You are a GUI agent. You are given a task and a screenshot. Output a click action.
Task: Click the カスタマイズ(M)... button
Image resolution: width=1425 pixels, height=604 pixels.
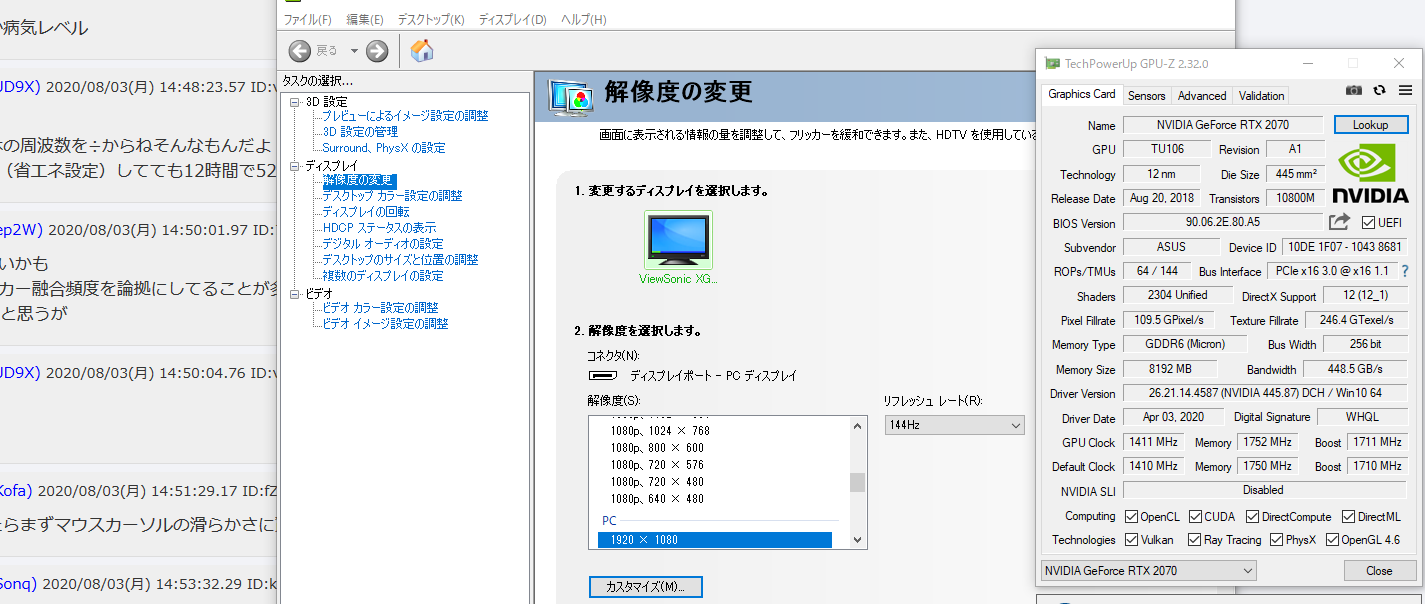click(x=646, y=586)
